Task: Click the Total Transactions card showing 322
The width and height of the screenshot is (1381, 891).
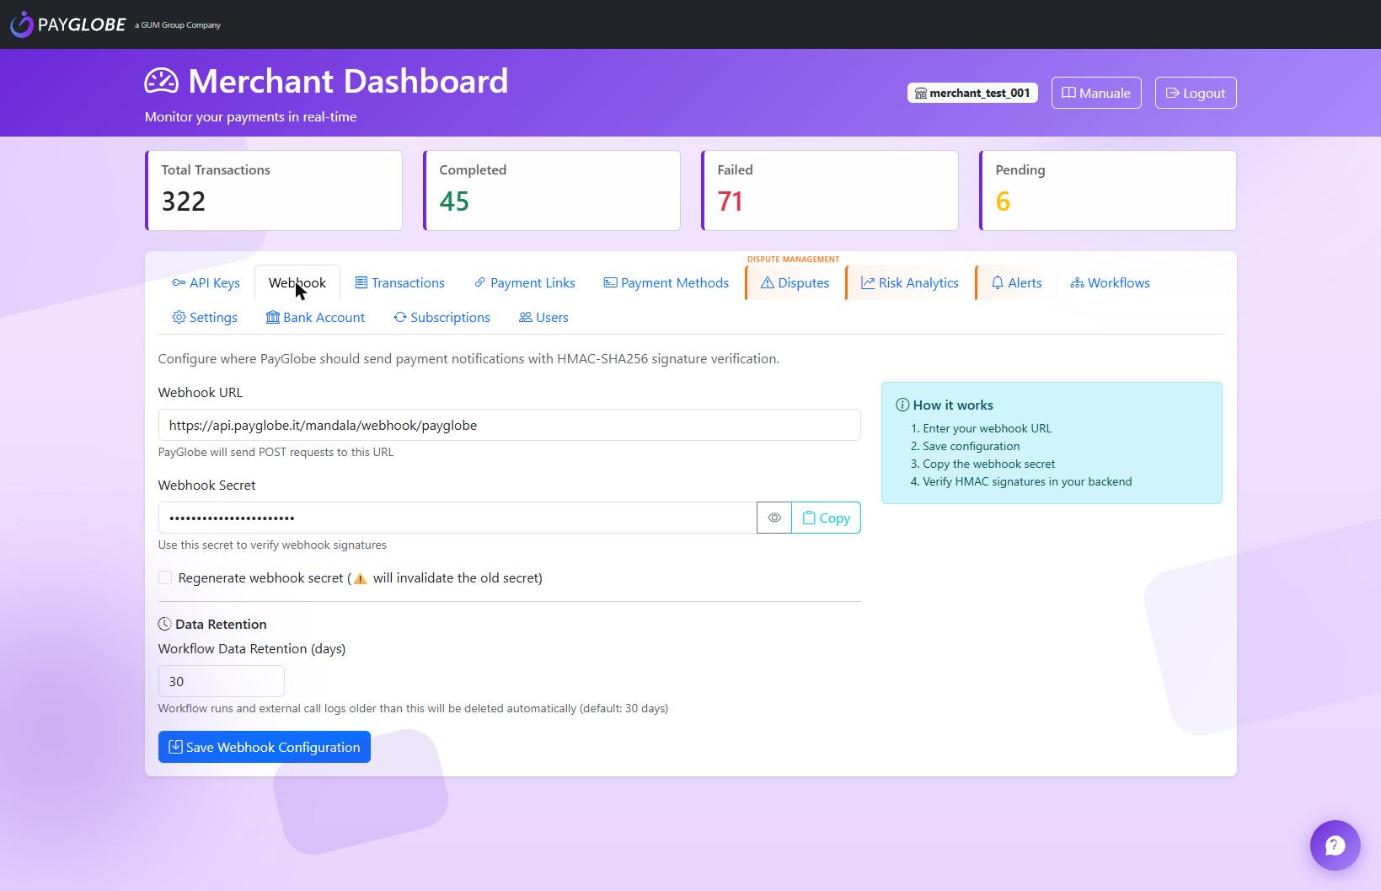Action: click(274, 190)
